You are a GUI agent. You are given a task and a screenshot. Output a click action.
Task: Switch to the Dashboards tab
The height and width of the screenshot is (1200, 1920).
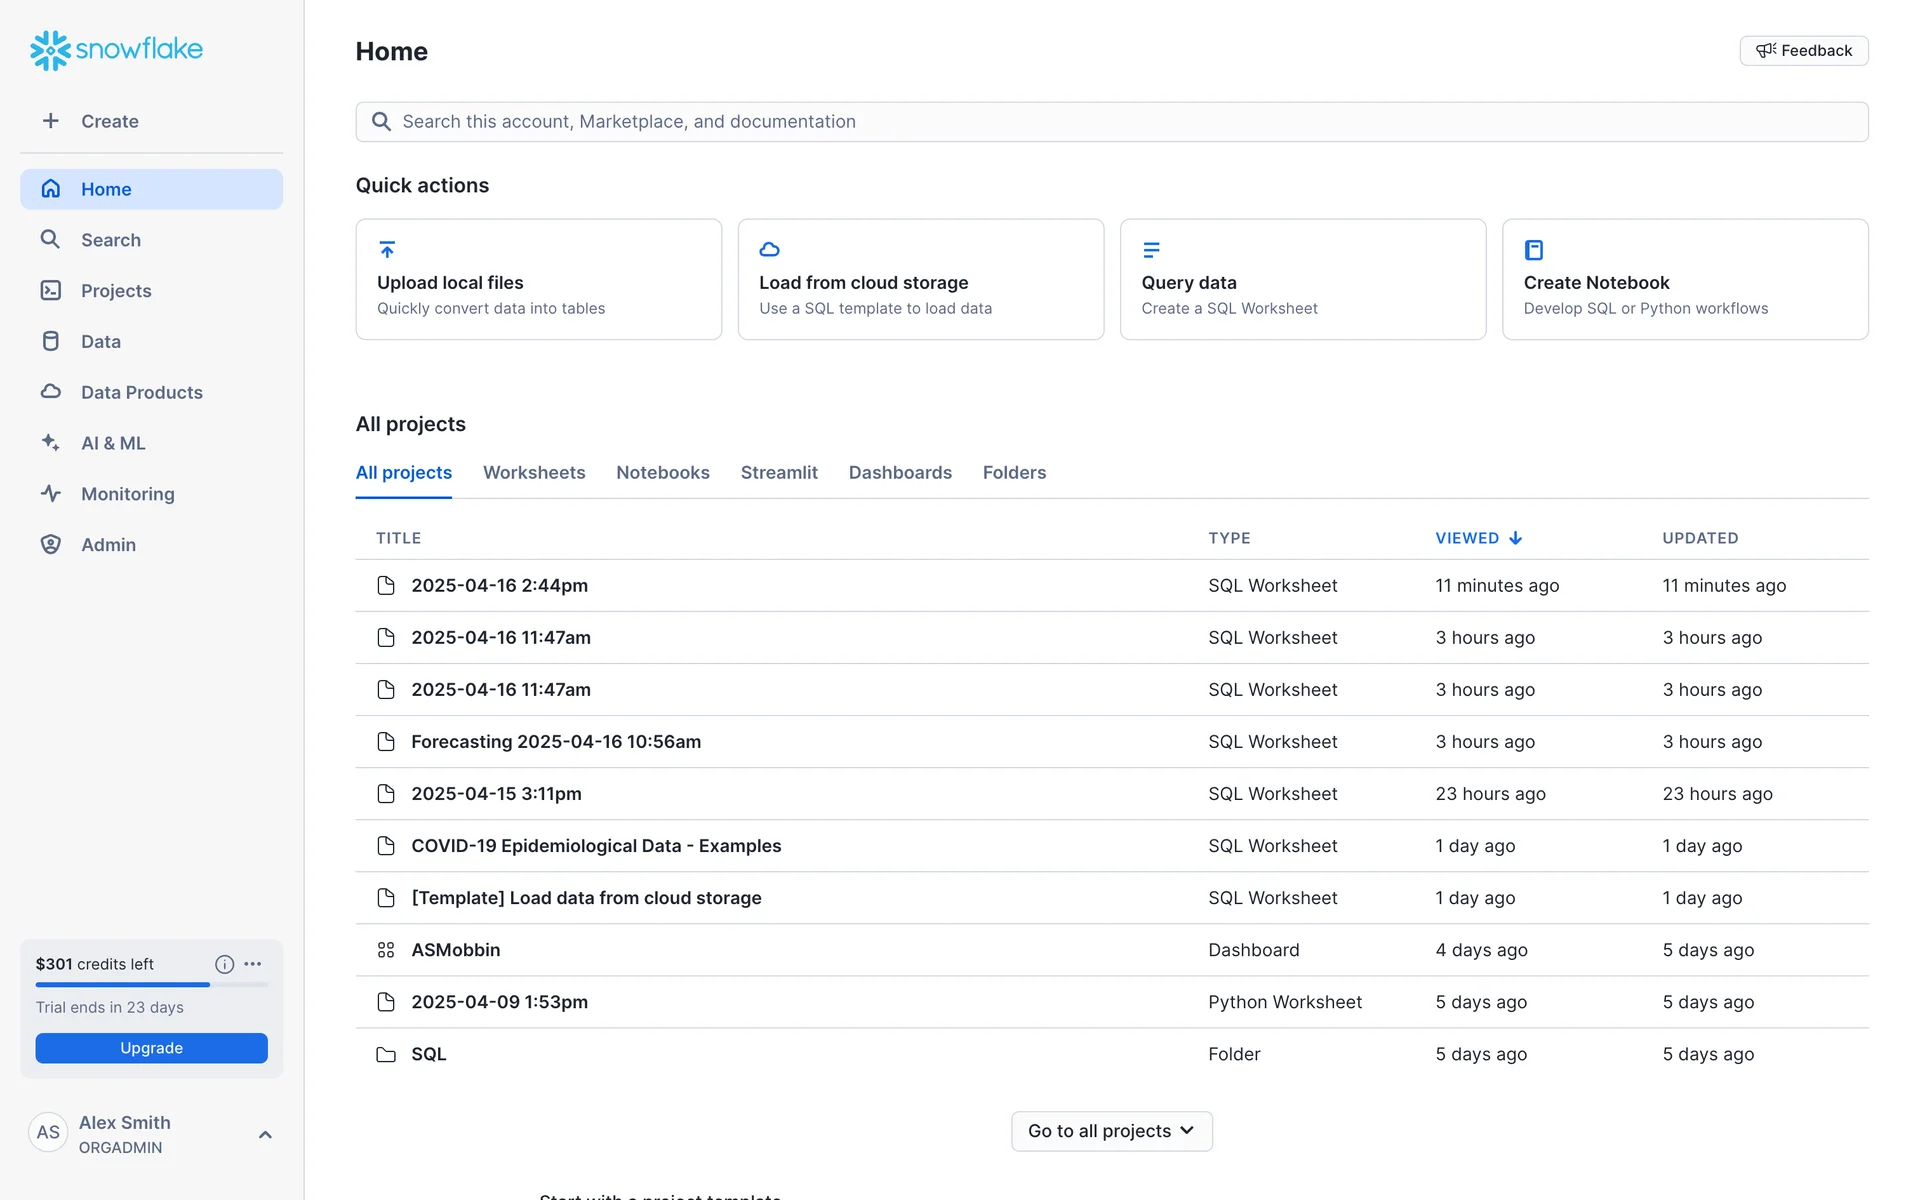coord(900,472)
